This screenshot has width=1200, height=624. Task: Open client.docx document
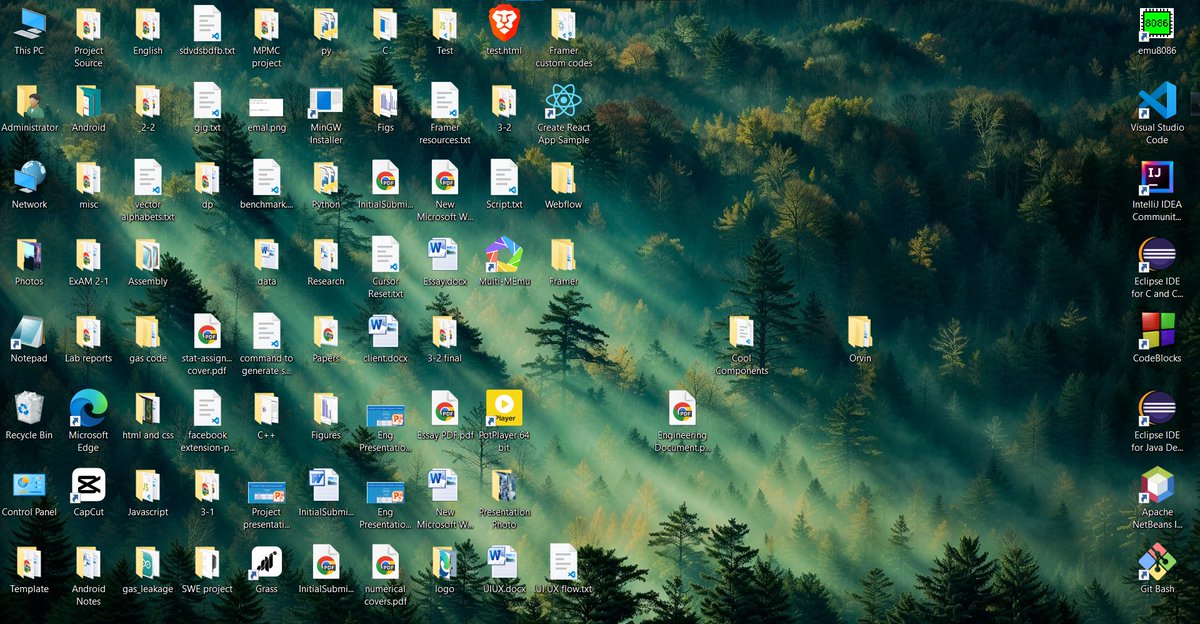pos(385,338)
